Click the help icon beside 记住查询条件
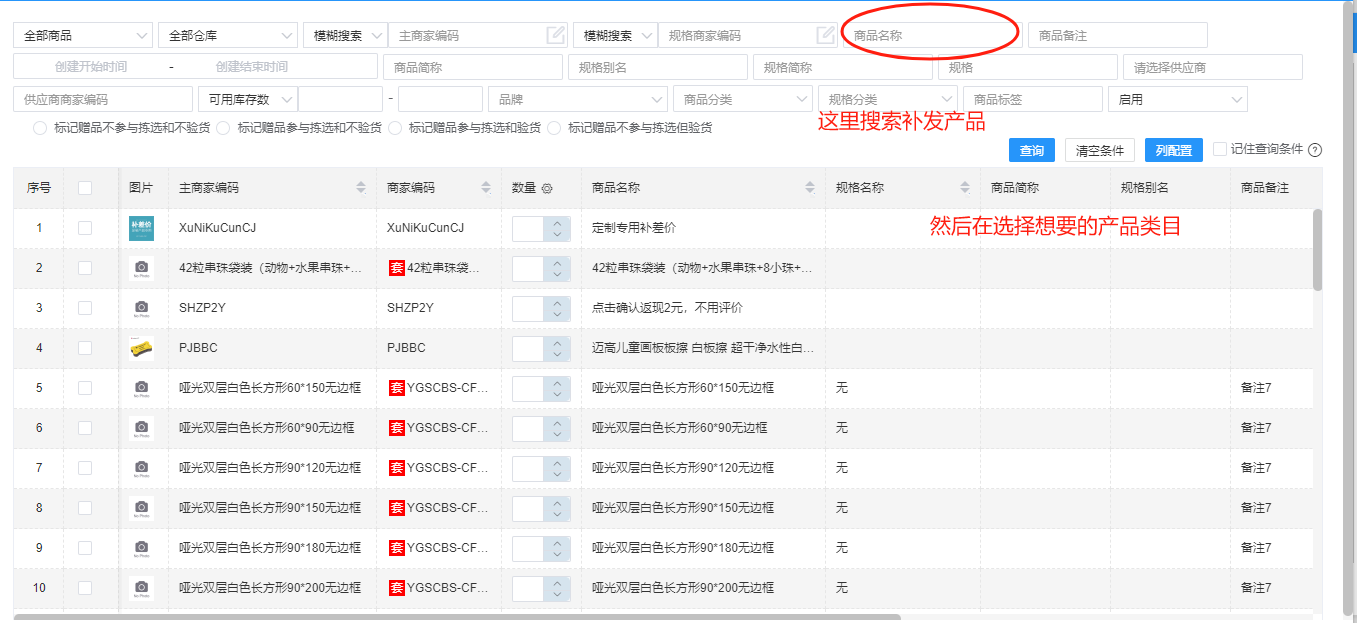The image size is (1357, 623). point(1315,150)
